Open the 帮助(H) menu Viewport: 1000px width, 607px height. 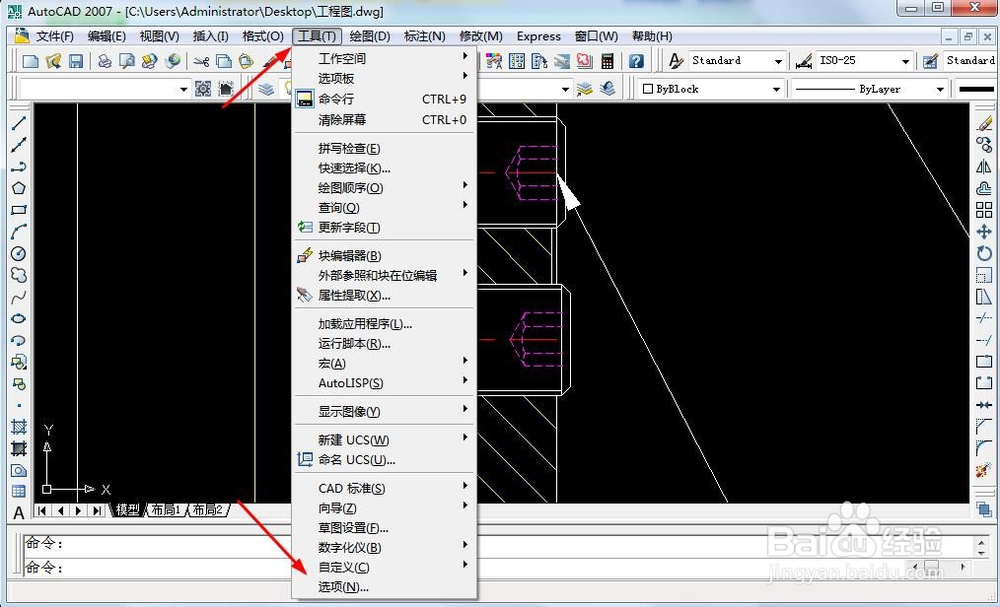[652, 36]
